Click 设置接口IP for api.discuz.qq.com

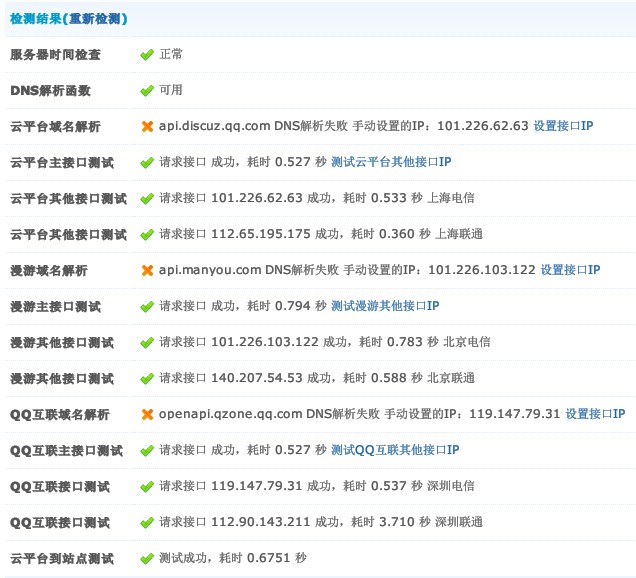click(563, 126)
